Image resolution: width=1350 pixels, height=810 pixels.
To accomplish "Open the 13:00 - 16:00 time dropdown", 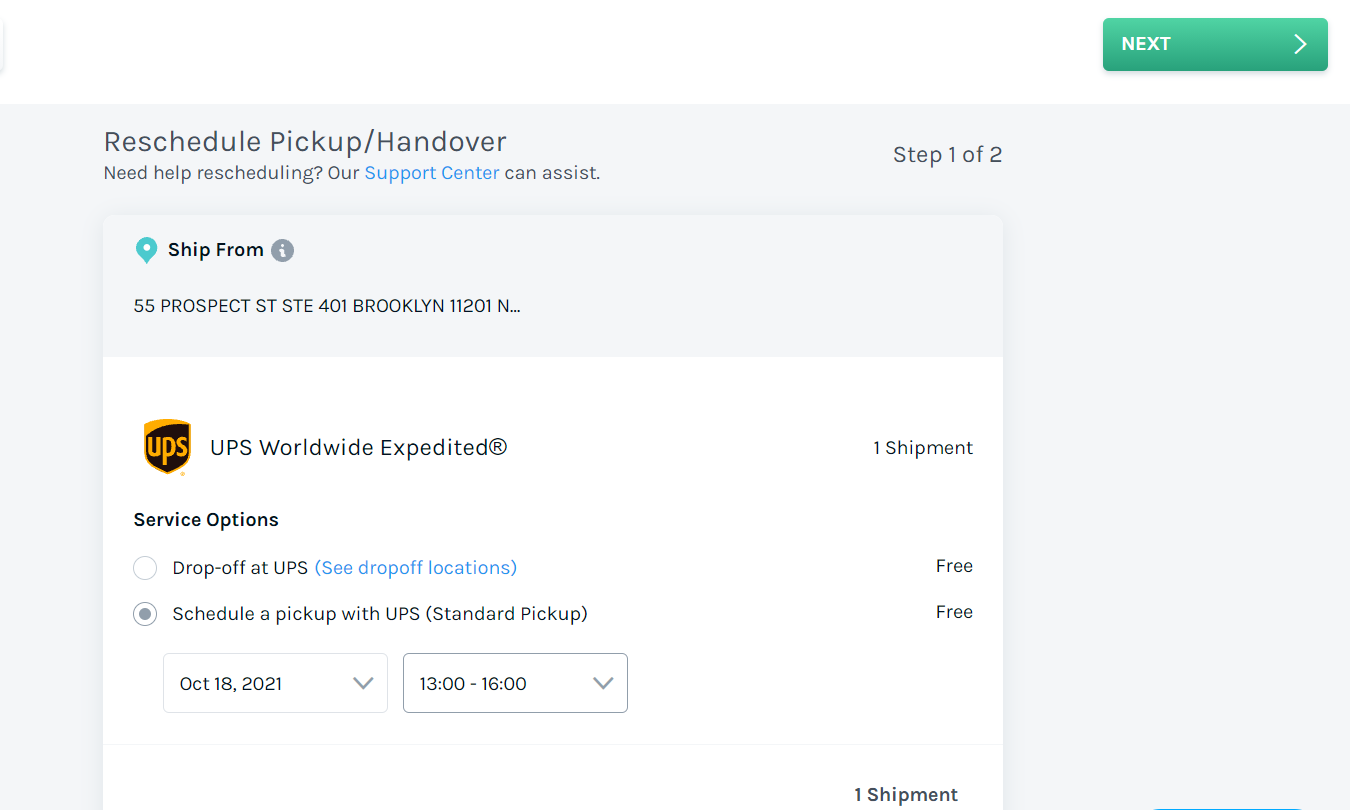I will click(515, 683).
